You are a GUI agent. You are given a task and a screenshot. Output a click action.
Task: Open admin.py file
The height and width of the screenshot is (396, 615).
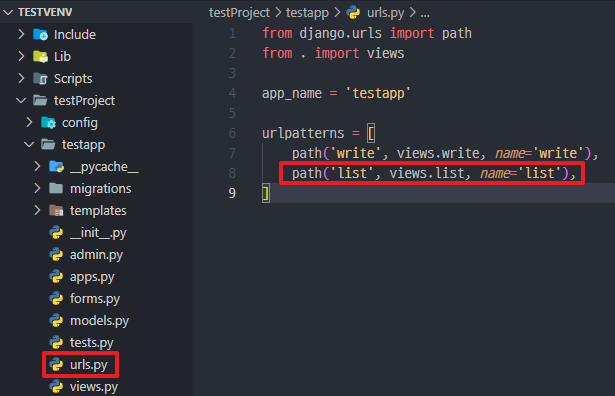pos(96,255)
